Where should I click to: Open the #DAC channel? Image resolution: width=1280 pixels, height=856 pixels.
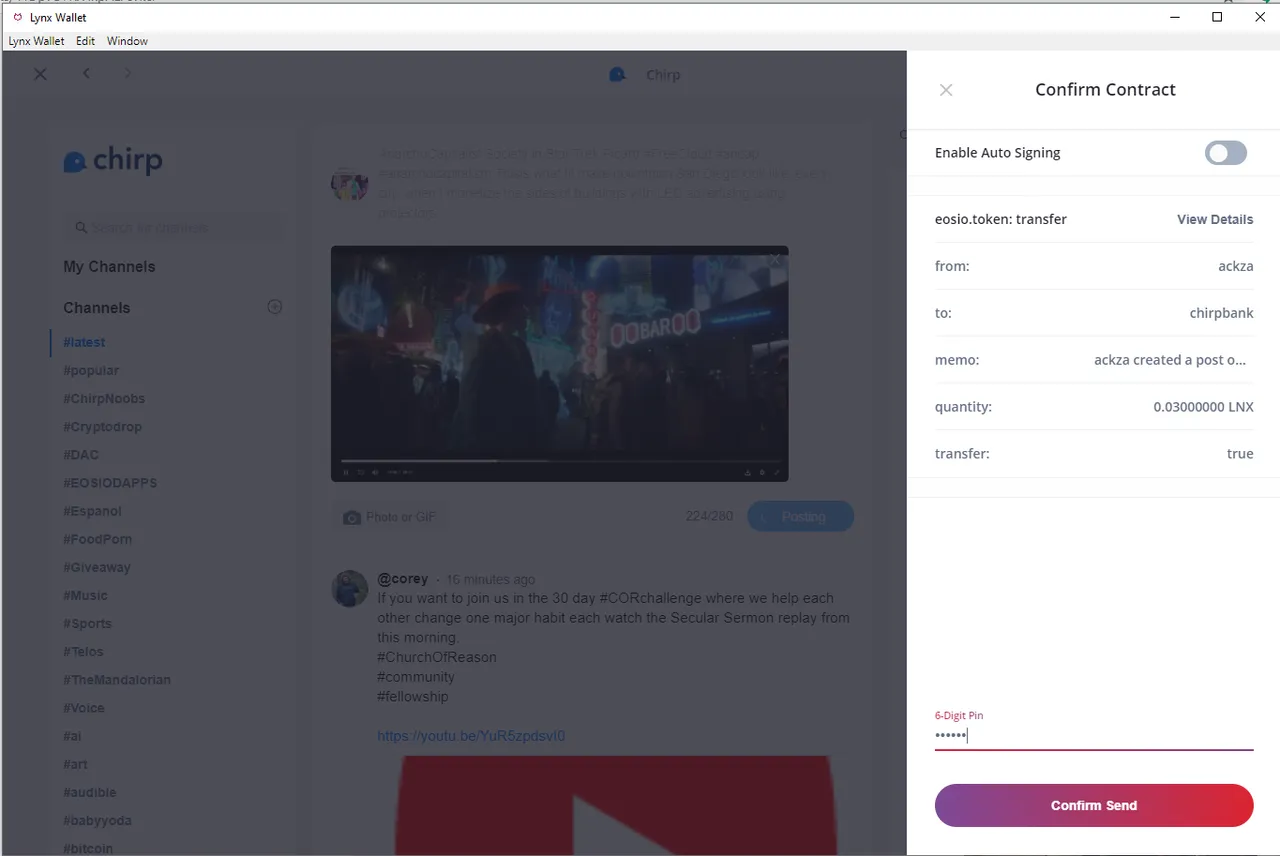tap(81, 454)
